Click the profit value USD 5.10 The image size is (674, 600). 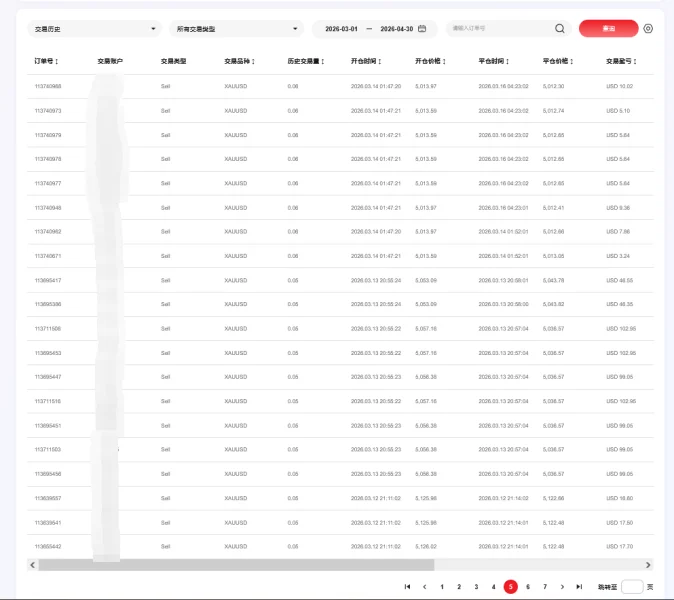pos(618,111)
